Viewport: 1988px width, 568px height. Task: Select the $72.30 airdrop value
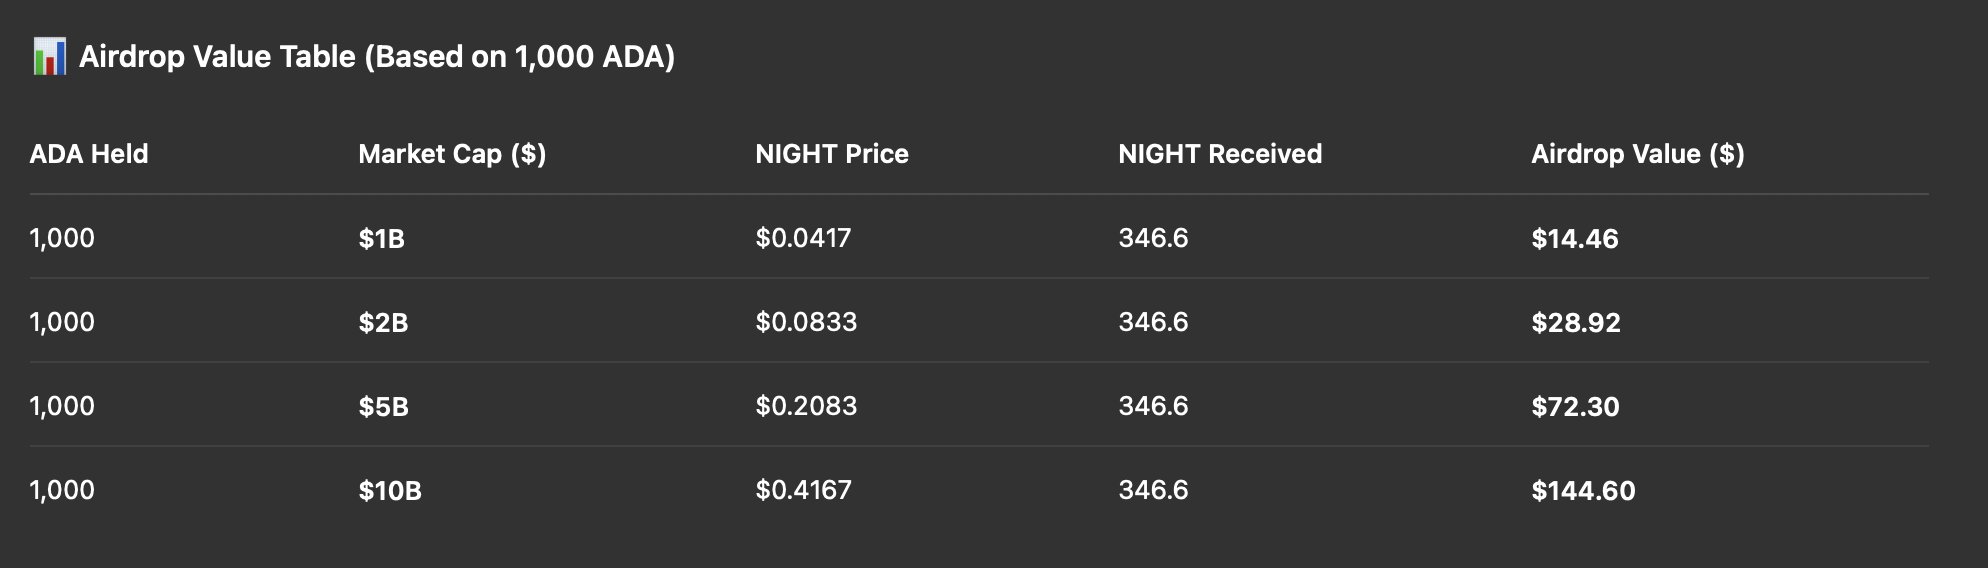[1575, 406]
